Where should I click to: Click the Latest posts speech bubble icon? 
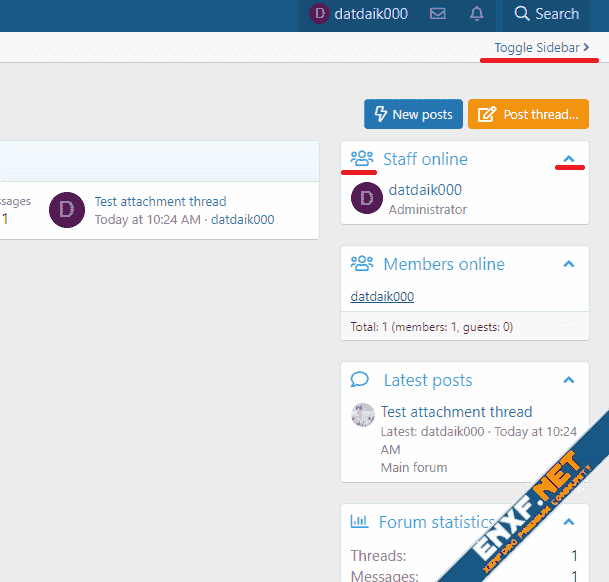(360, 380)
